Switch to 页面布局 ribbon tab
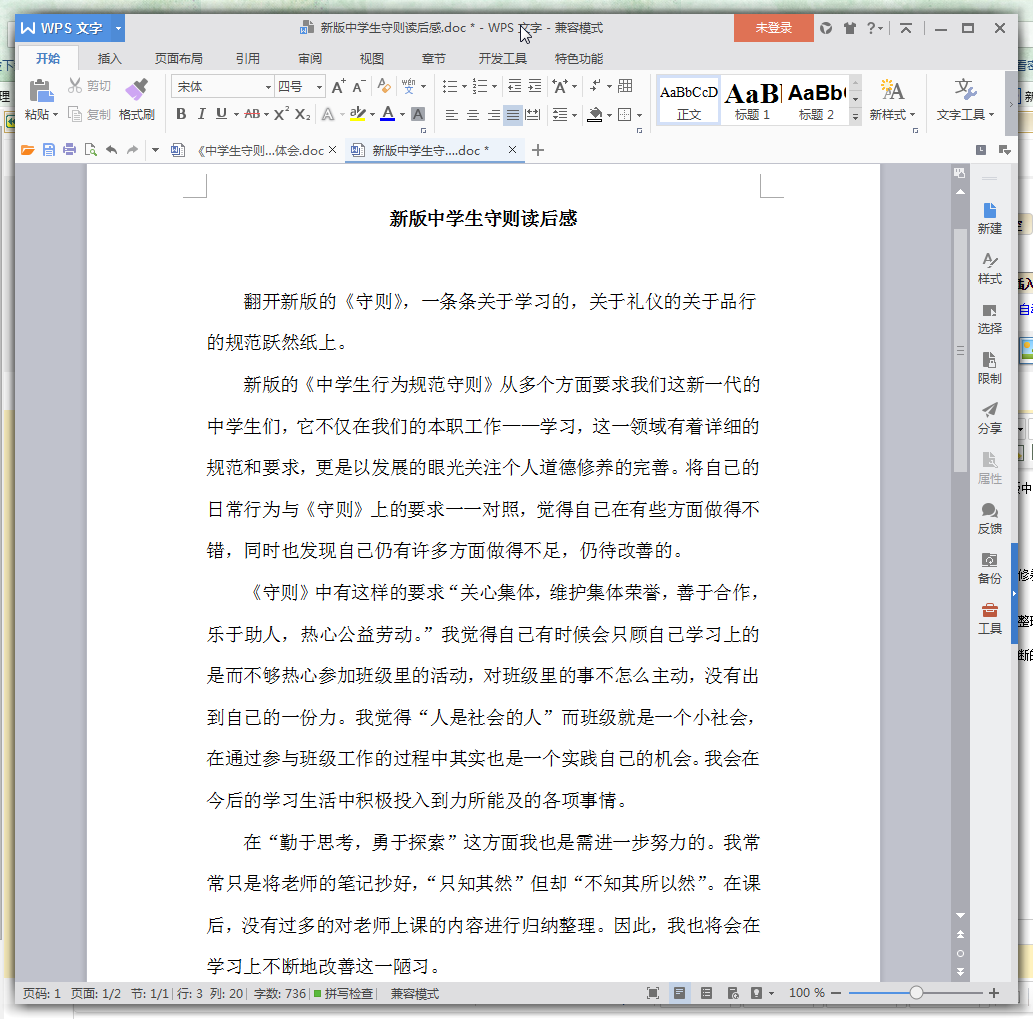Screen dimensions: 1033x1019 click(x=179, y=59)
